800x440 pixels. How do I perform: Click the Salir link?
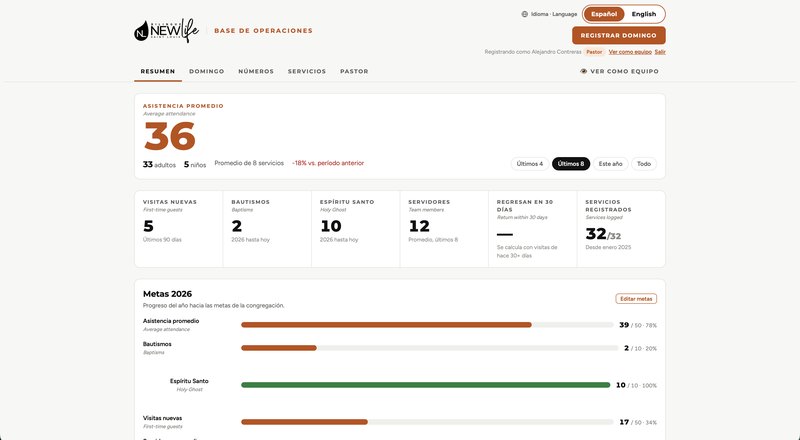[x=660, y=52]
